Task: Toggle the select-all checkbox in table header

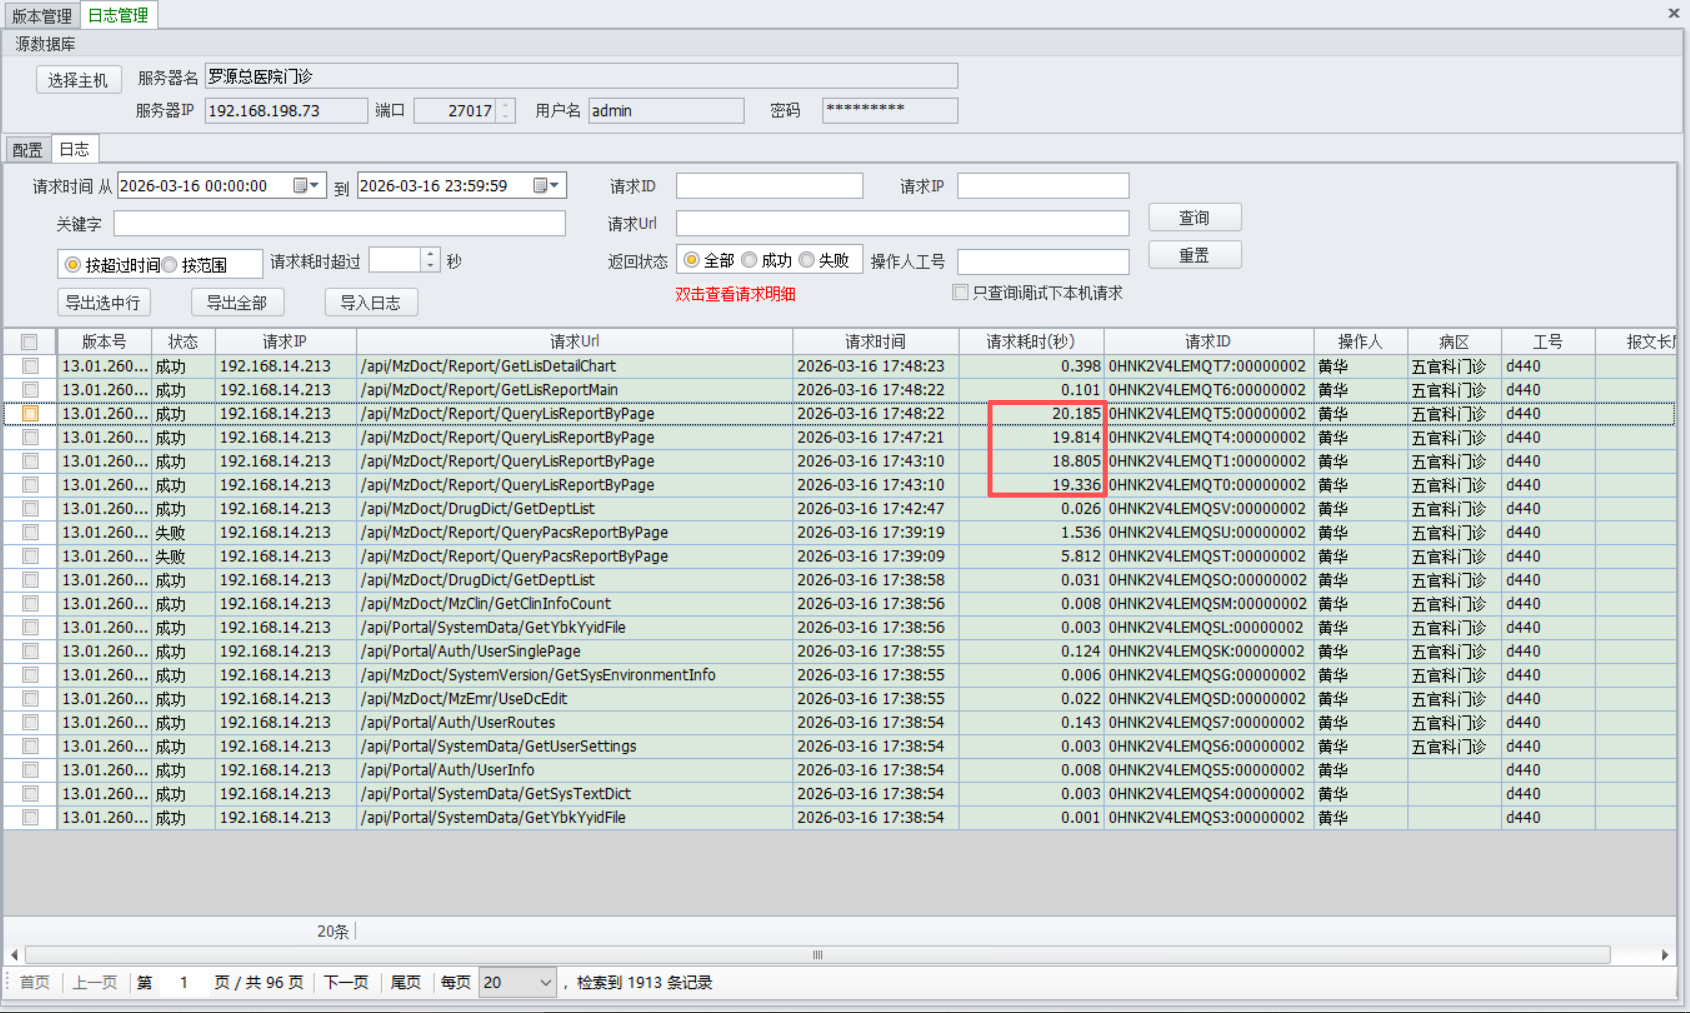Action: tap(30, 342)
